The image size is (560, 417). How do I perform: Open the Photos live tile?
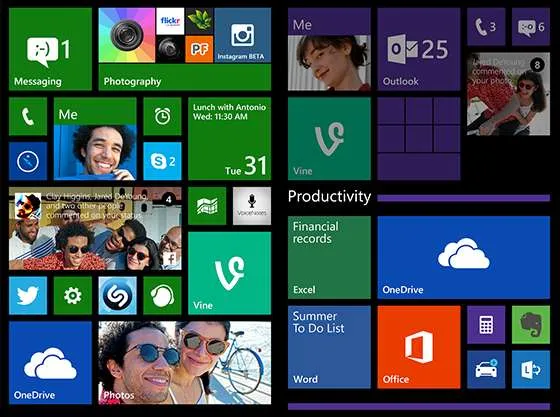pyautogui.click(x=185, y=363)
